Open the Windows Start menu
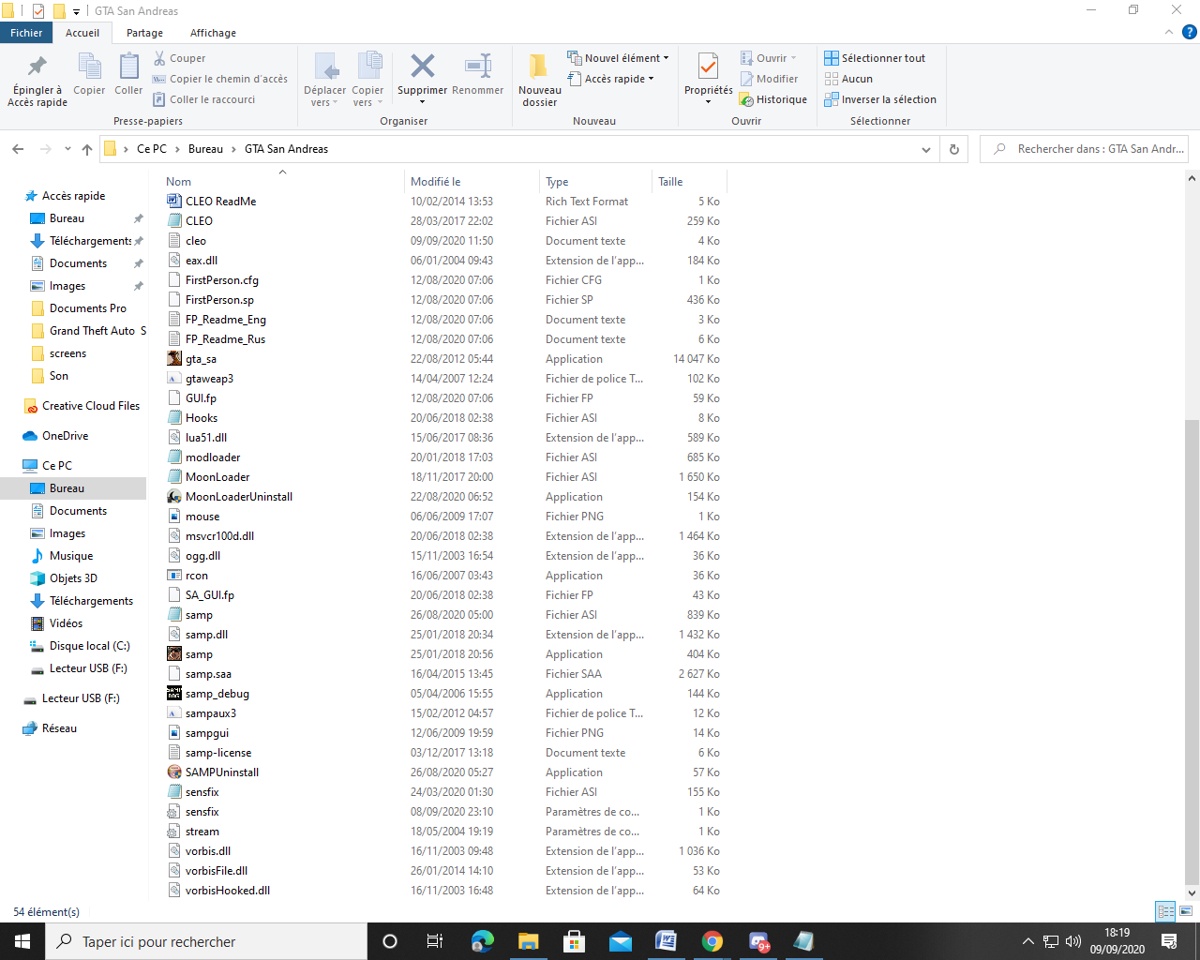The image size is (1200, 960). [22, 941]
